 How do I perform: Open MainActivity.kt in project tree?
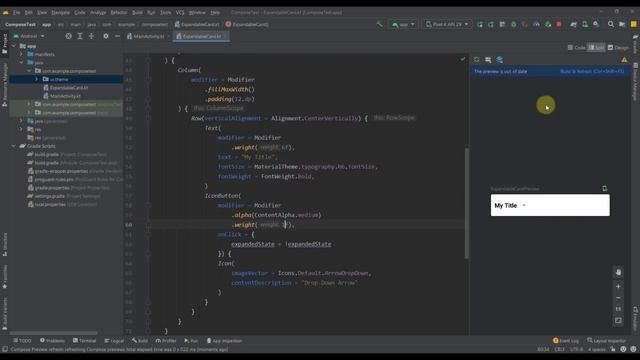pos(62,96)
